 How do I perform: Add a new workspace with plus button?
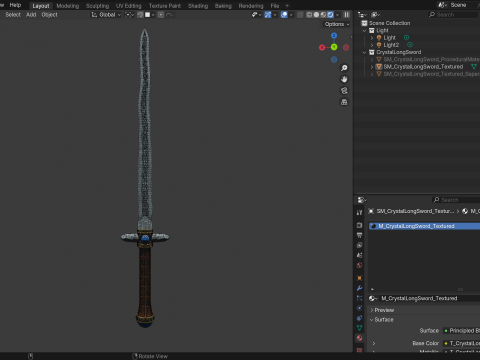[x=287, y=6]
